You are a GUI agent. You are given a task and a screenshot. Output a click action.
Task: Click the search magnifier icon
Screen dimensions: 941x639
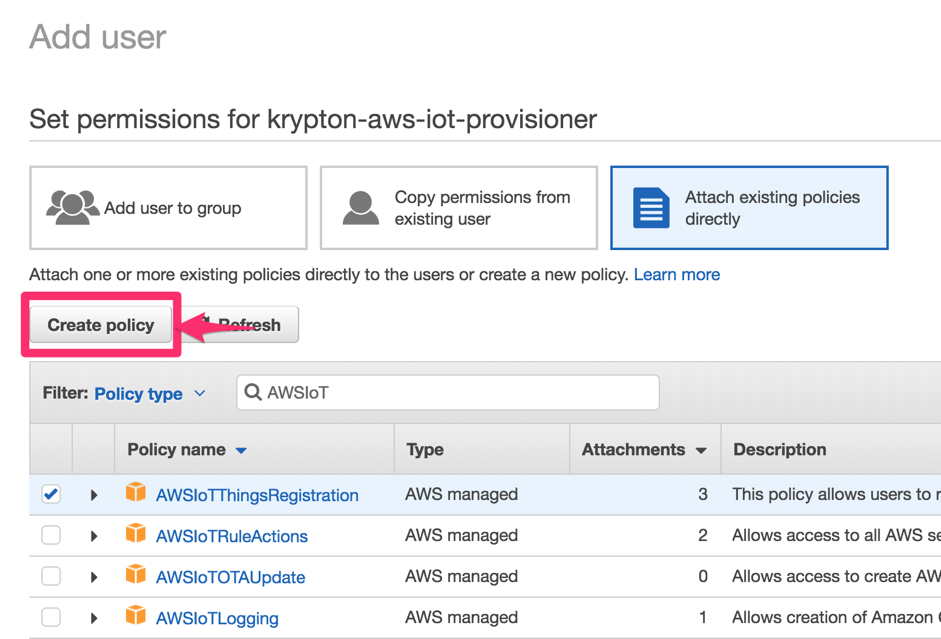(253, 393)
